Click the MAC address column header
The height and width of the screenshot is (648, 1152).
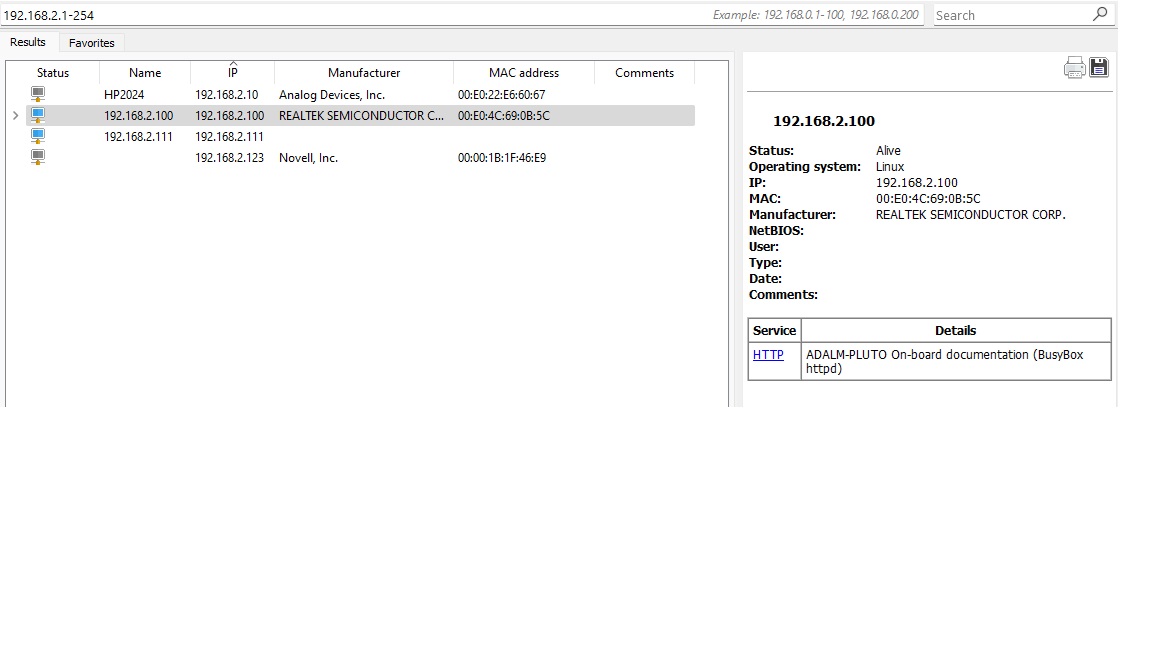[x=523, y=73]
